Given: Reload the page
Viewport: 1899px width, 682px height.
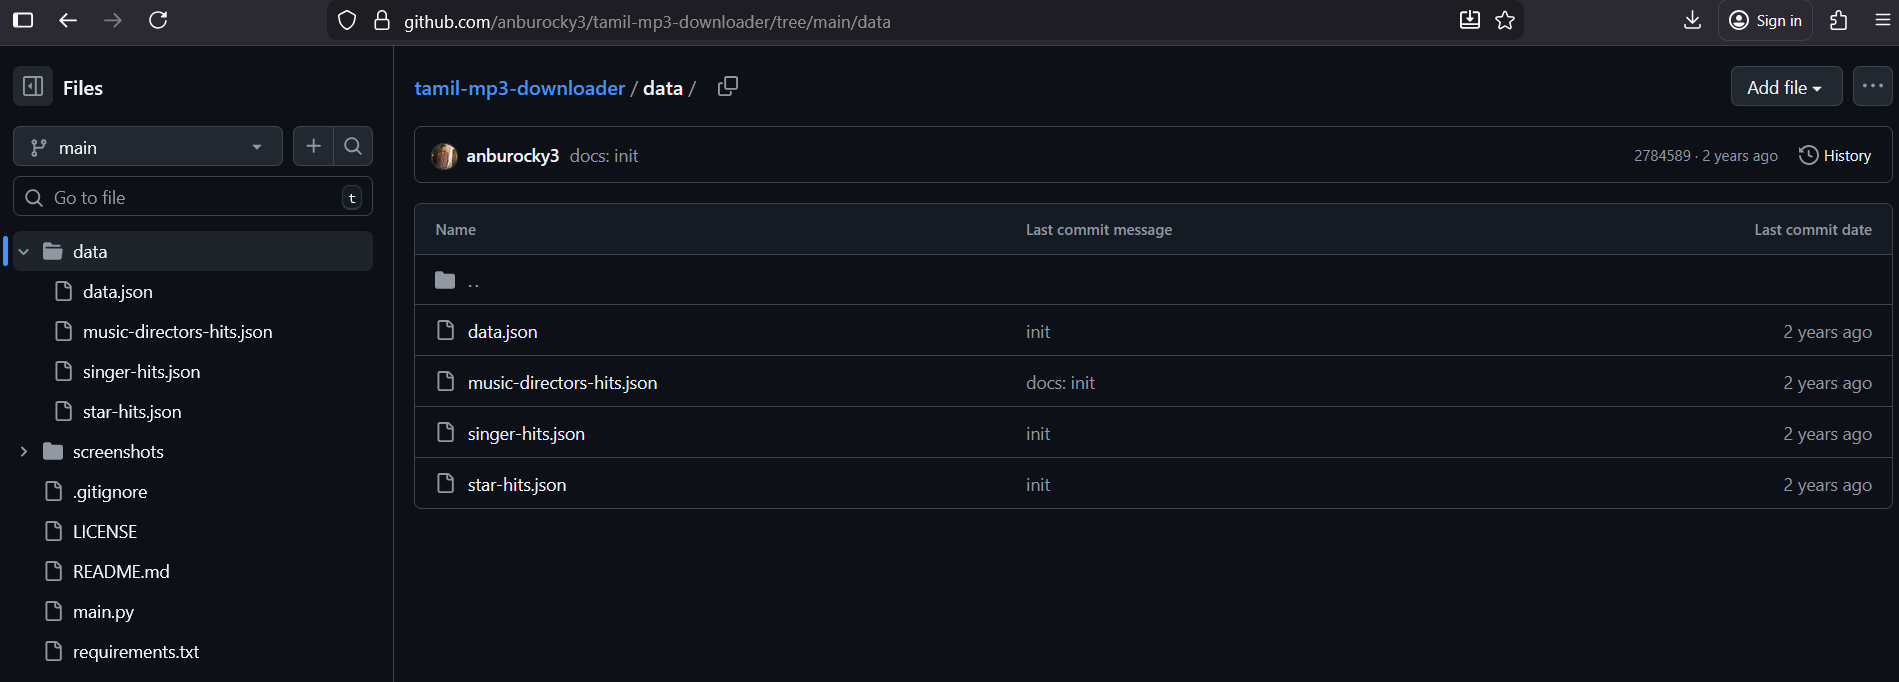Looking at the screenshot, I should tap(158, 21).
